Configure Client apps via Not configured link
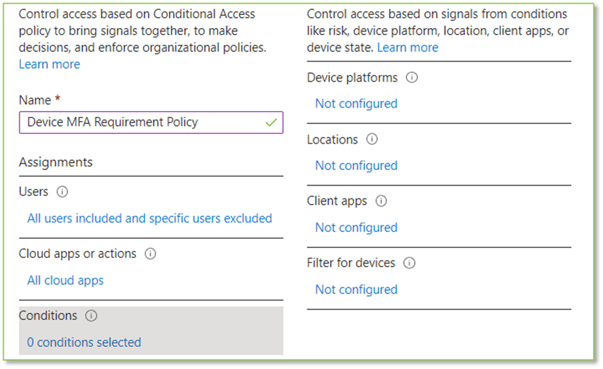This screenshot has width=603, height=369. click(x=356, y=228)
